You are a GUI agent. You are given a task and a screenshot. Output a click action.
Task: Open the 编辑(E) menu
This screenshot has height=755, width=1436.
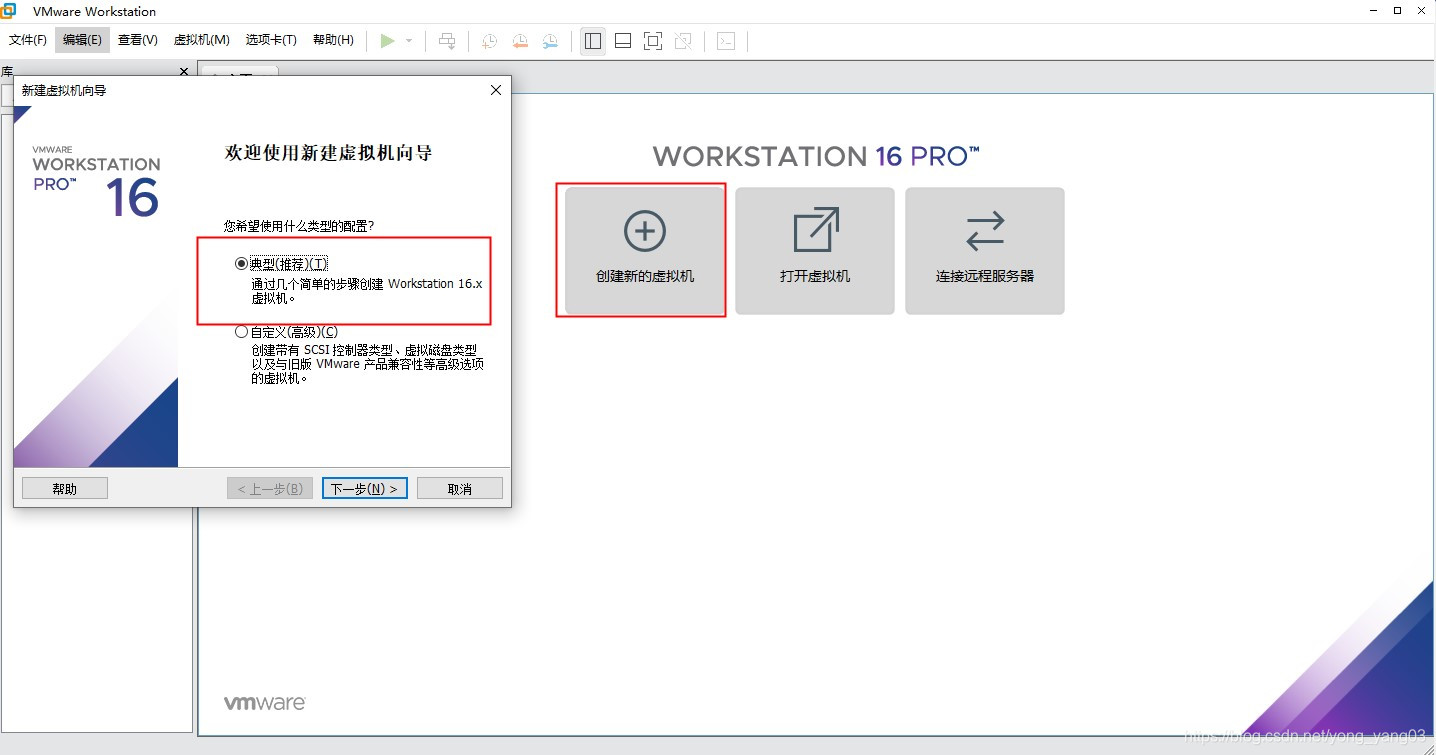[82, 40]
